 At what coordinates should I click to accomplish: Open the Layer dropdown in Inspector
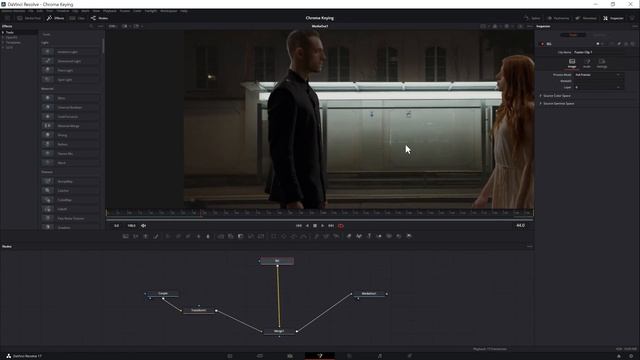pos(598,87)
